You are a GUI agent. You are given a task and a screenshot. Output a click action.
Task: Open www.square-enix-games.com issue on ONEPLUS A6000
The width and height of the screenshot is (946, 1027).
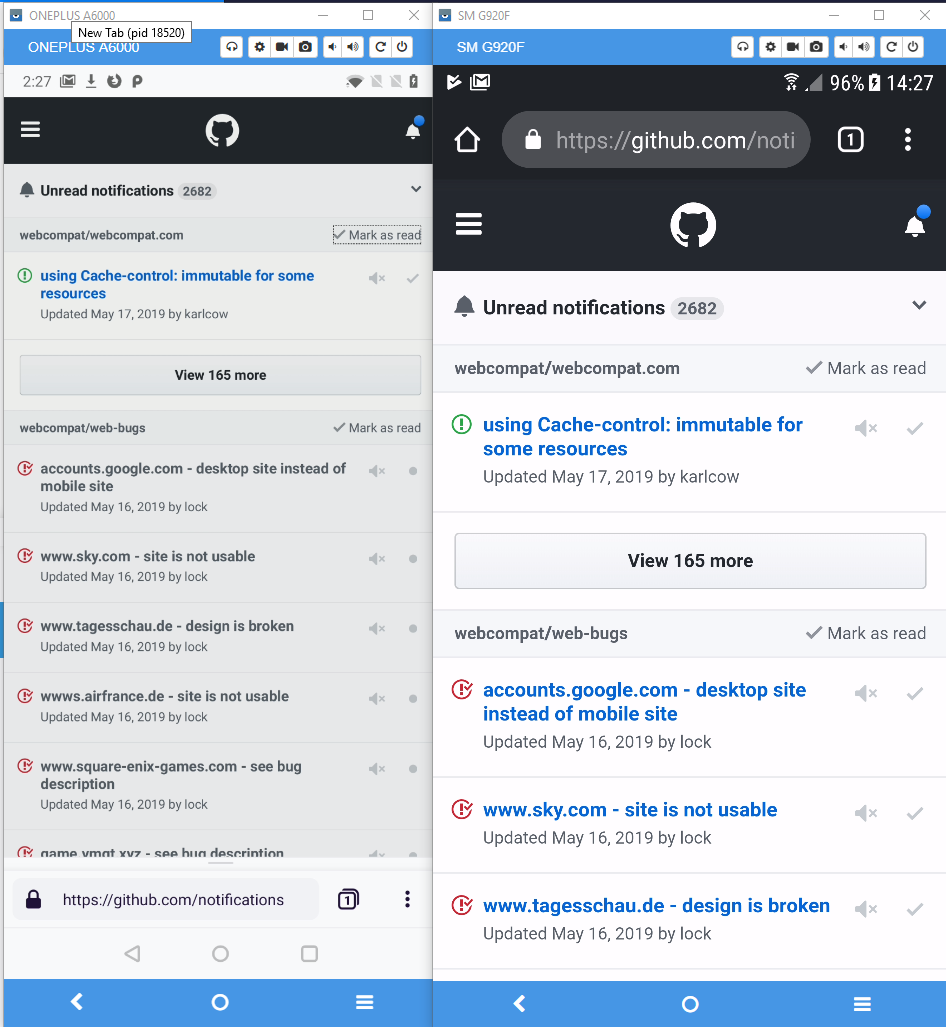point(171,775)
